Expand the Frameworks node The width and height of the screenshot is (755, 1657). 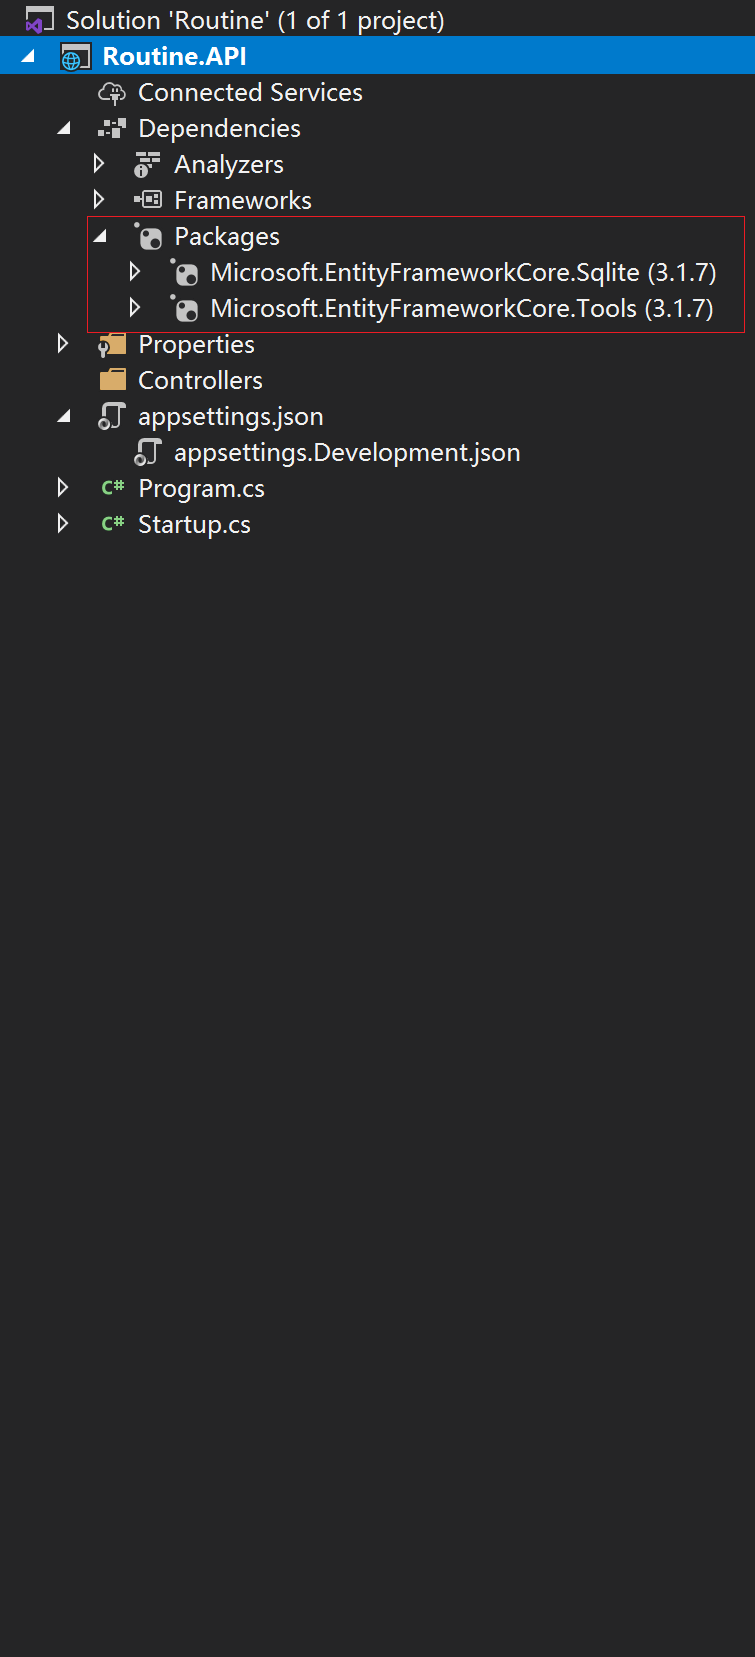click(x=99, y=200)
